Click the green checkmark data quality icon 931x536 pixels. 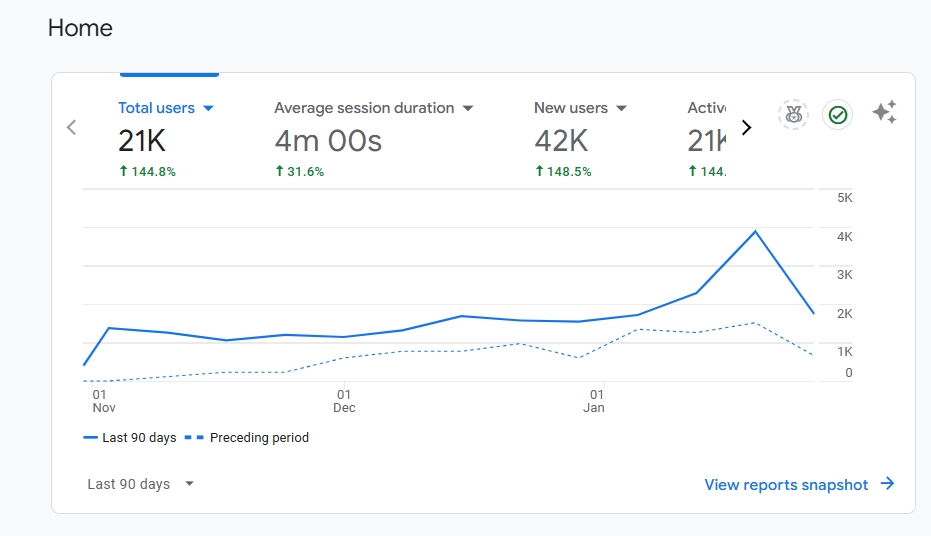click(x=838, y=115)
